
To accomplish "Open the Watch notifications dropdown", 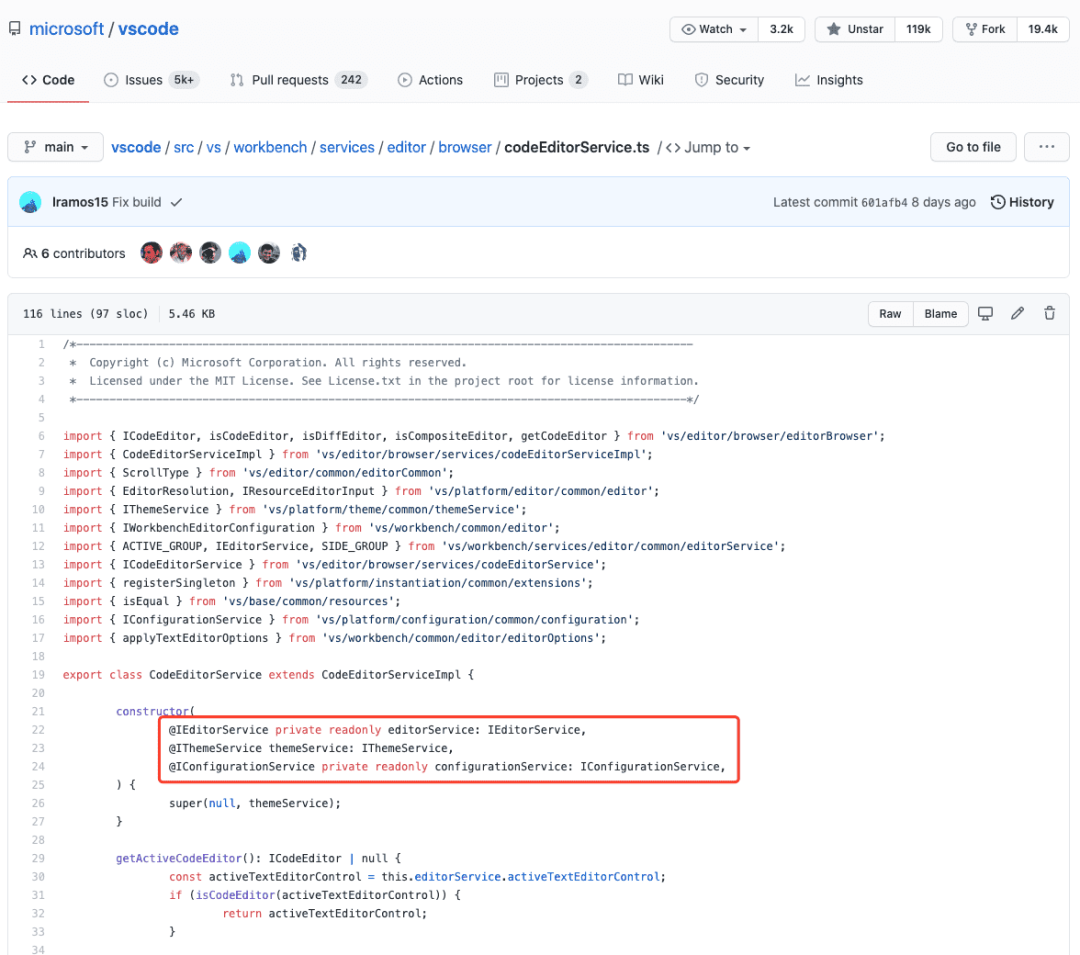I will [714, 29].
